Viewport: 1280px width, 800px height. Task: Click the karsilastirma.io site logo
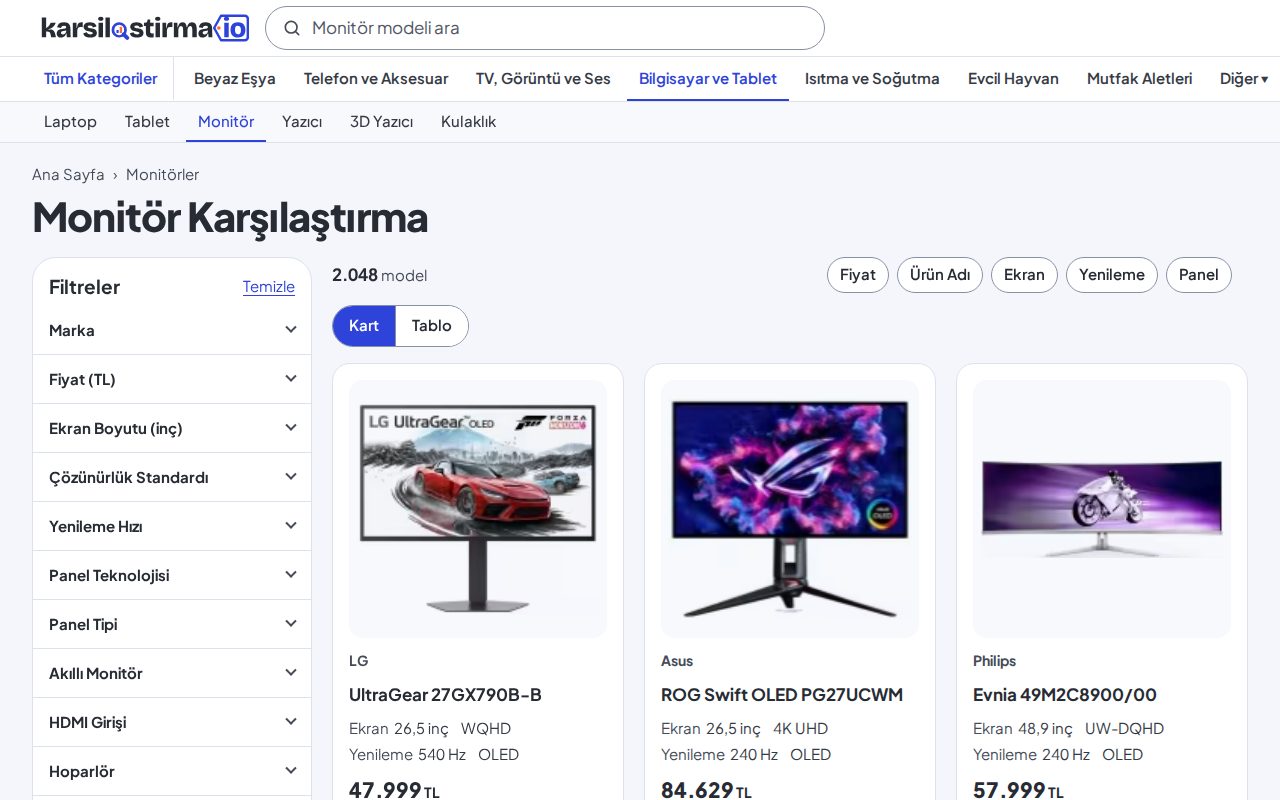pos(145,28)
